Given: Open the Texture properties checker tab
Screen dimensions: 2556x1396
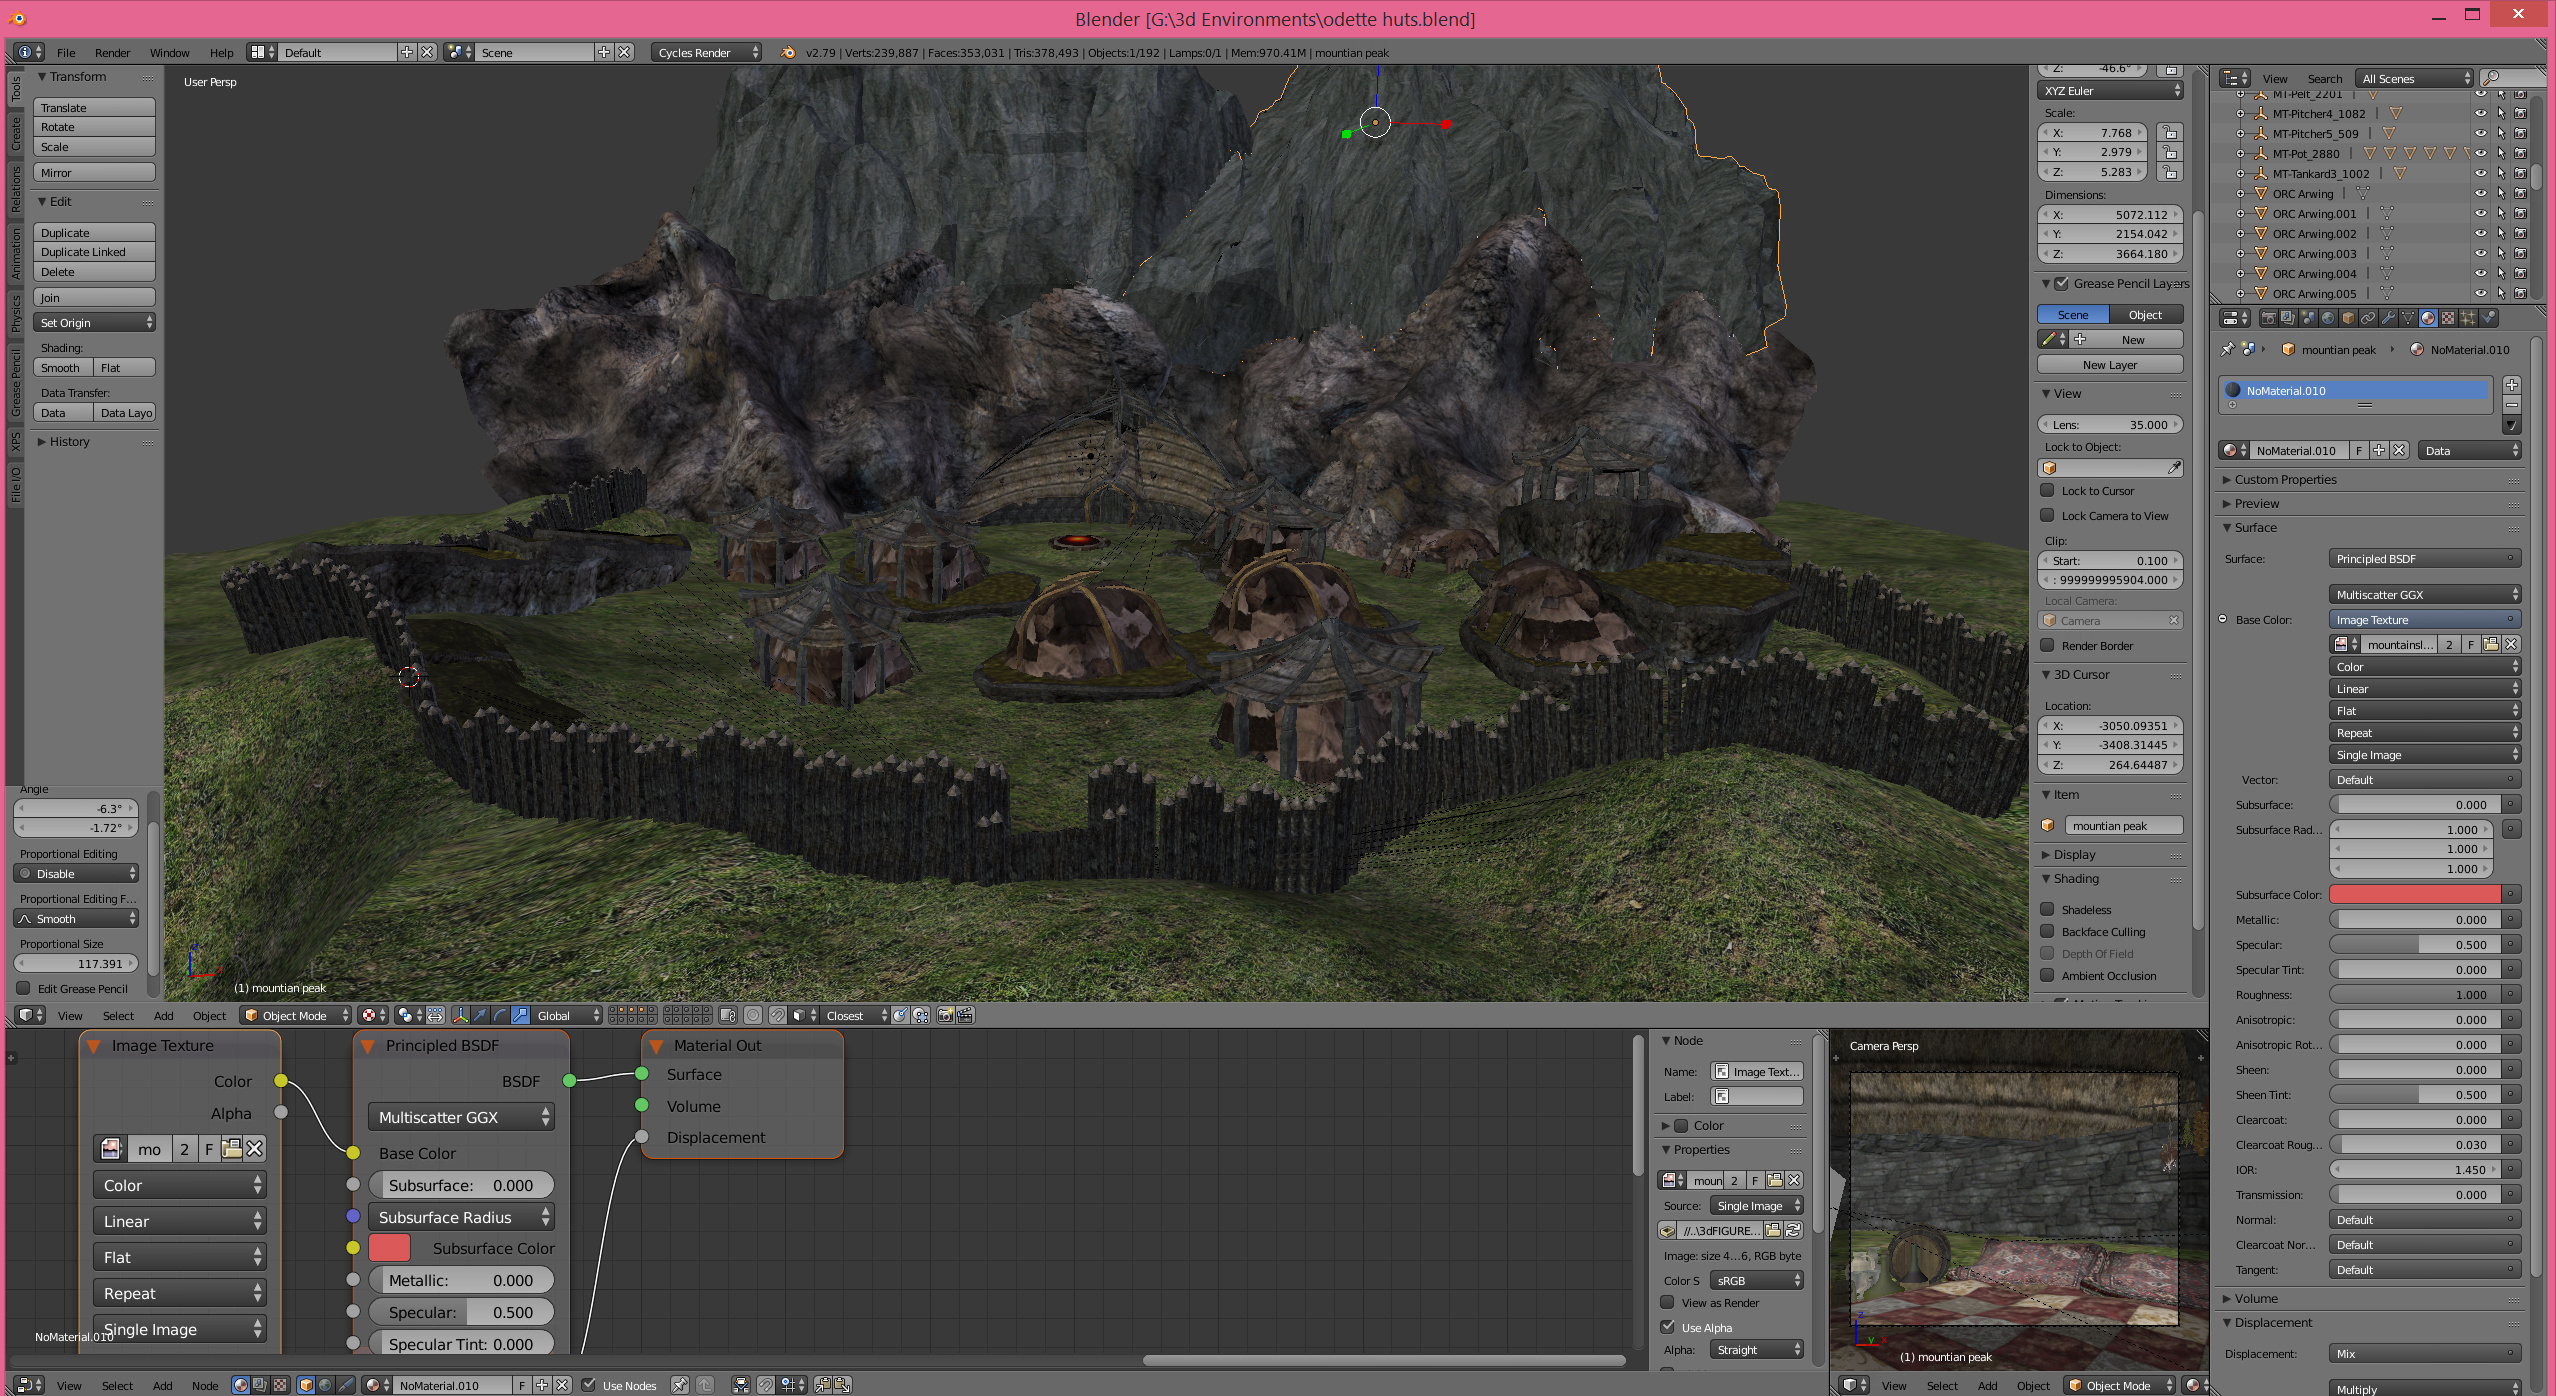Looking at the screenshot, I should click(x=2448, y=318).
